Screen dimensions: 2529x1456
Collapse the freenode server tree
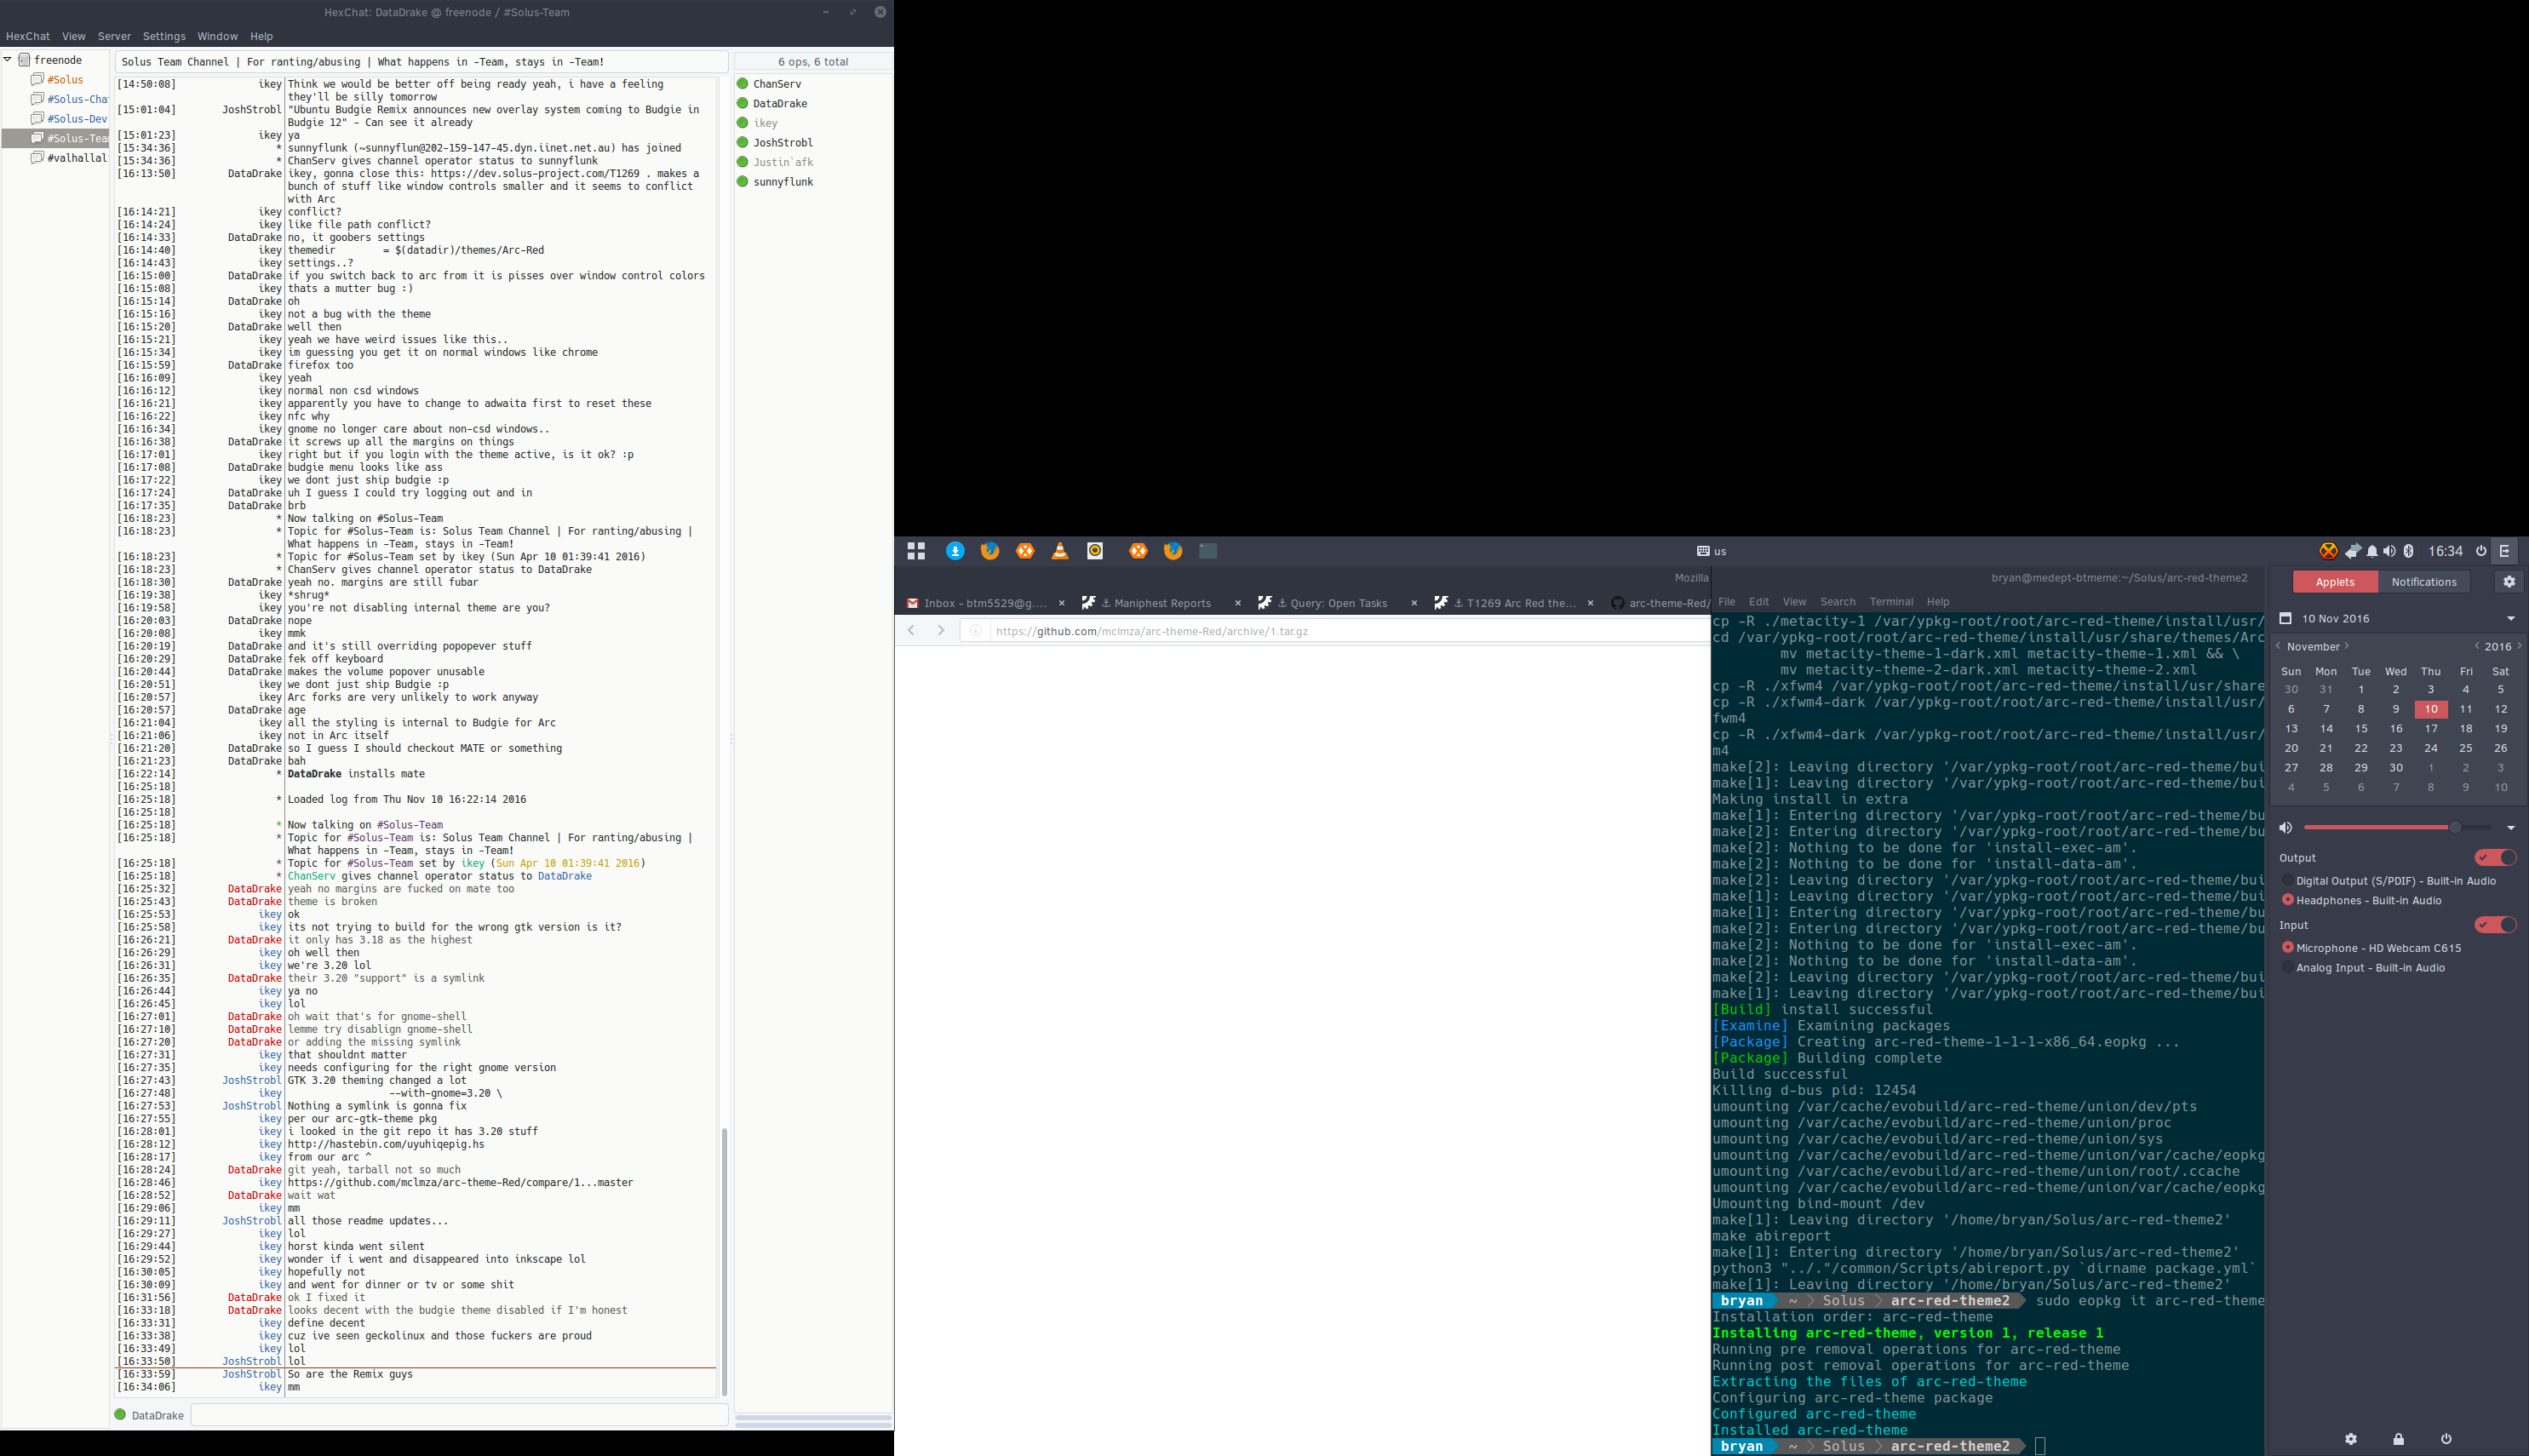8,60
